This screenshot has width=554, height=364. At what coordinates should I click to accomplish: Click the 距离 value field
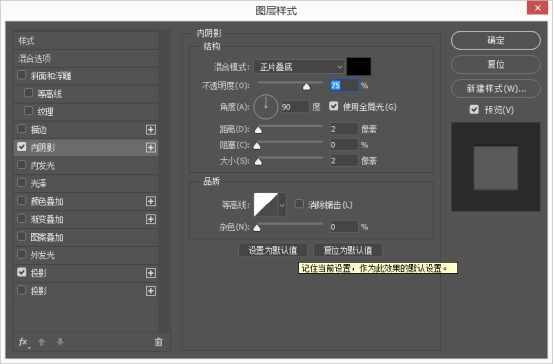(x=344, y=129)
